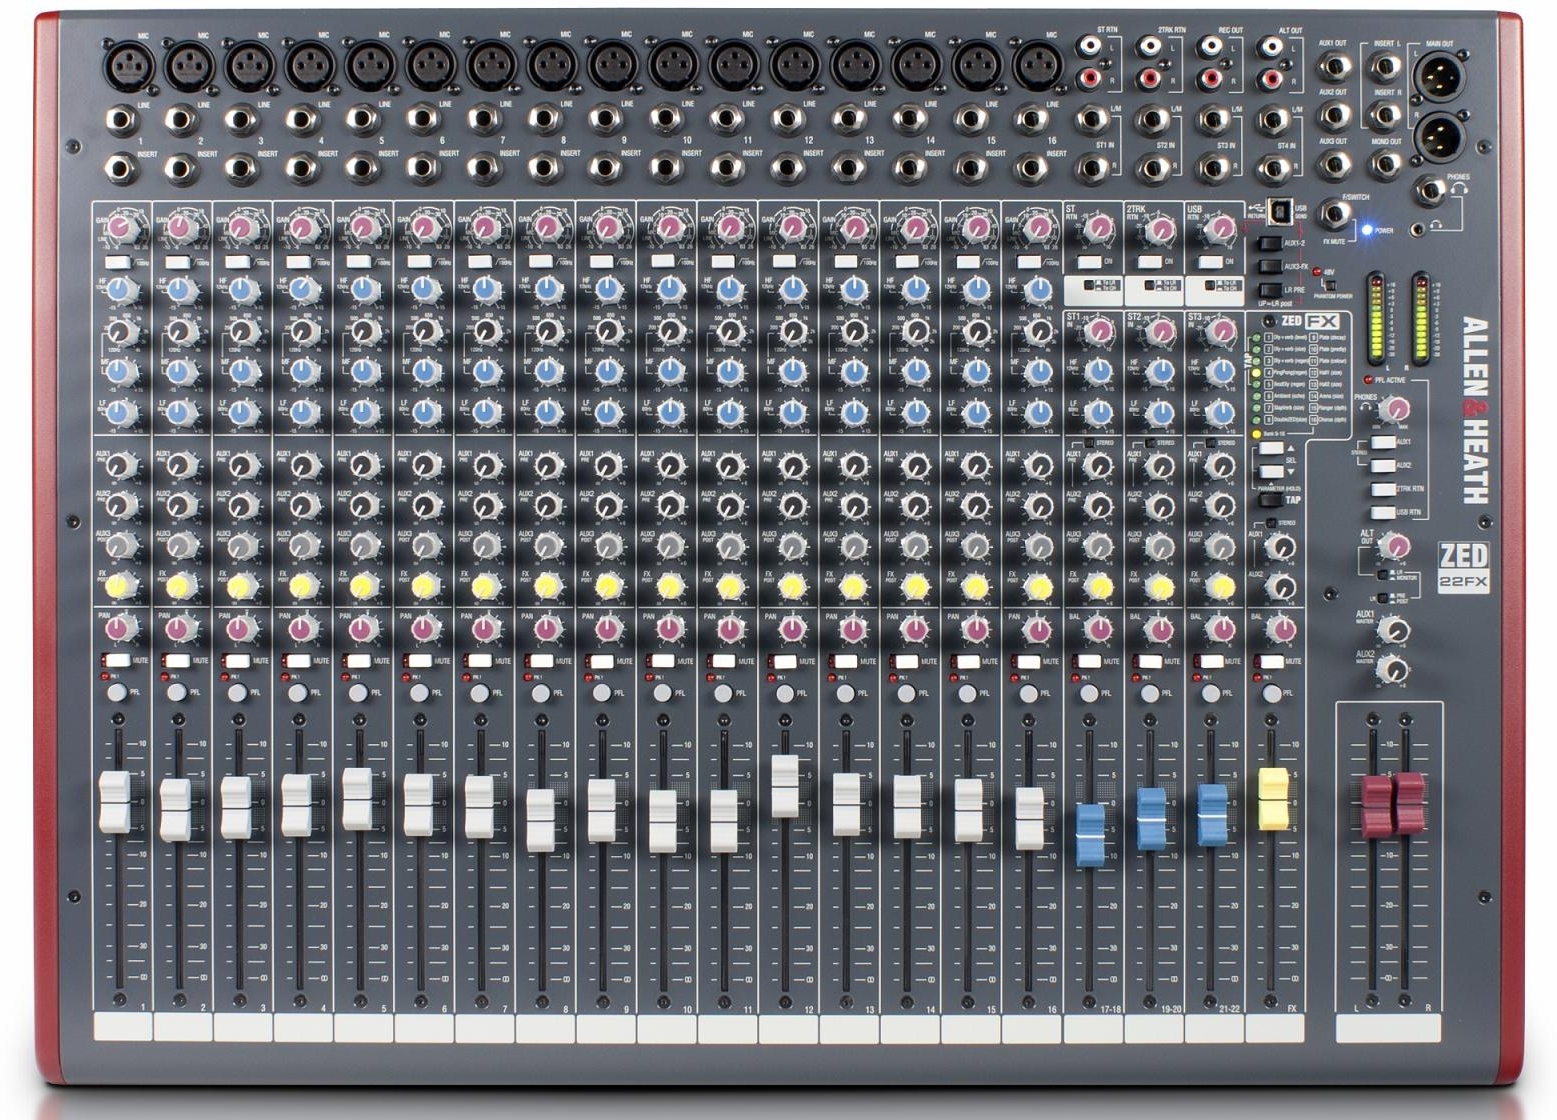Image resolution: width=1557 pixels, height=1120 pixels.
Task: Click the ST RTN level knob
Action: [1098, 229]
